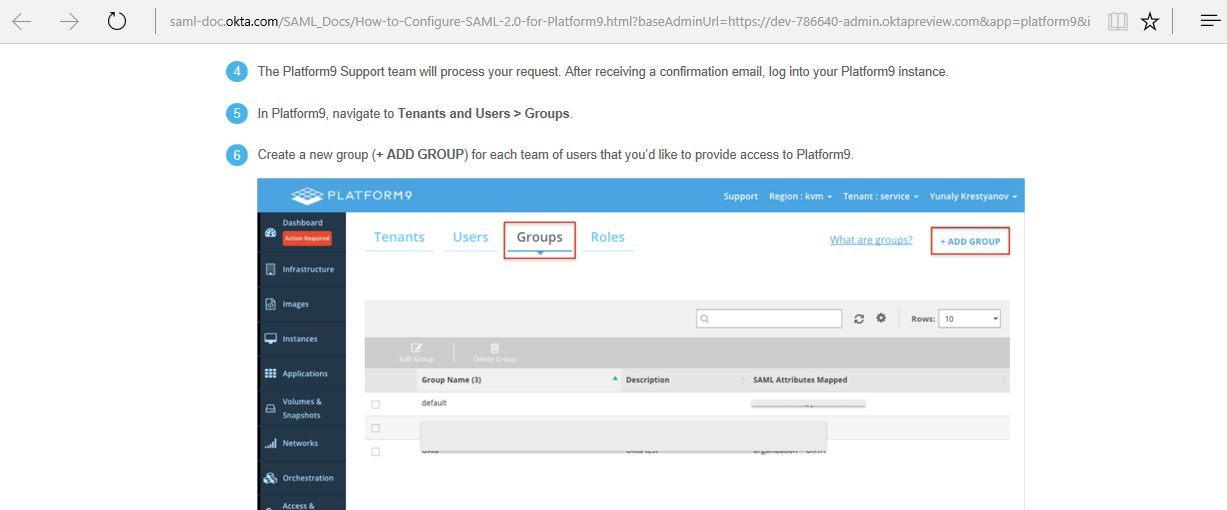The height and width of the screenshot is (510, 1227).
Task: Switch to the Tenants tab
Action: coord(399,237)
